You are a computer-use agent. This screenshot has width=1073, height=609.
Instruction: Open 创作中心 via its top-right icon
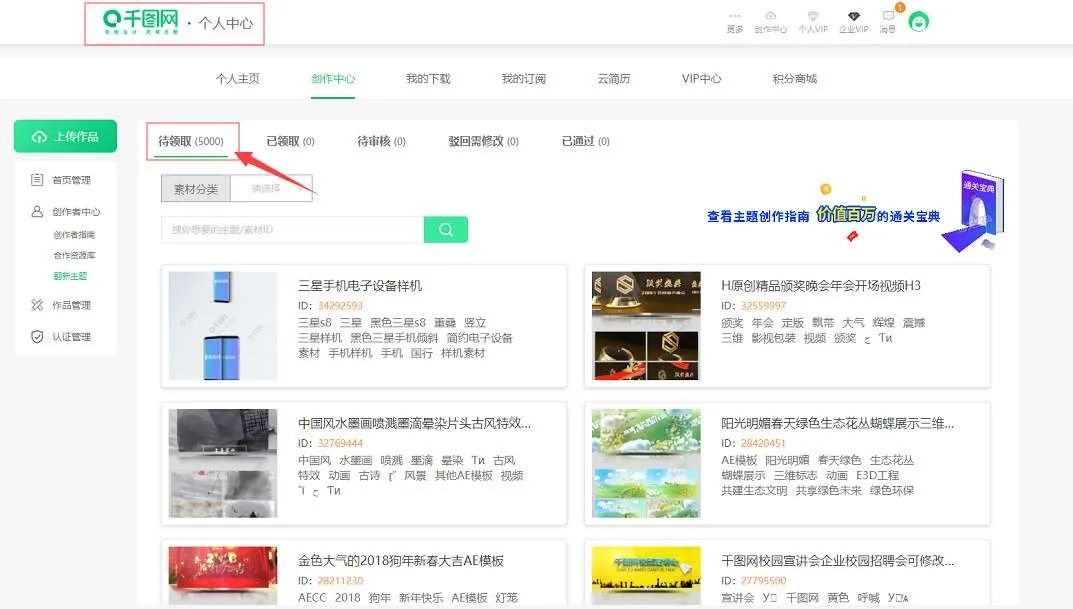tap(770, 16)
